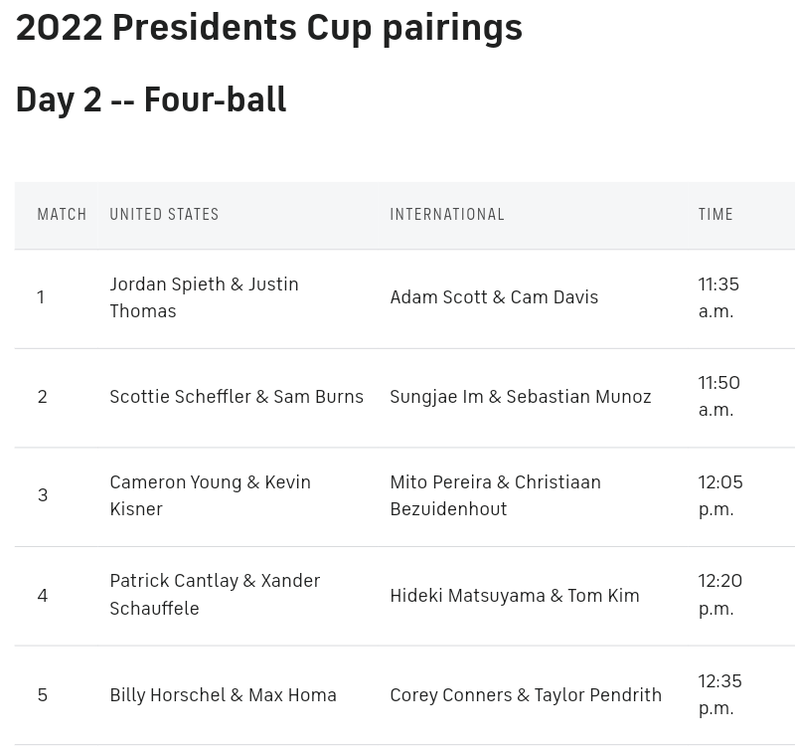Click the 12:20 p.m. tee time

(720, 594)
